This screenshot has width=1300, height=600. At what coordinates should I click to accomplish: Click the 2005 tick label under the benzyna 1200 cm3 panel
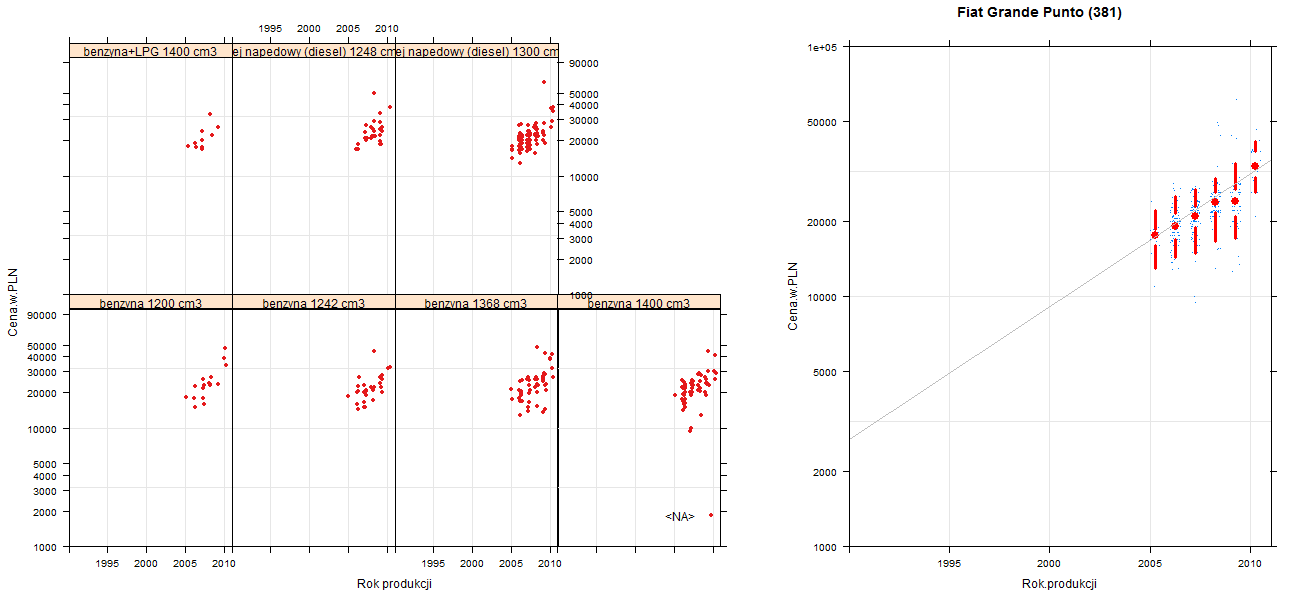click(186, 564)
